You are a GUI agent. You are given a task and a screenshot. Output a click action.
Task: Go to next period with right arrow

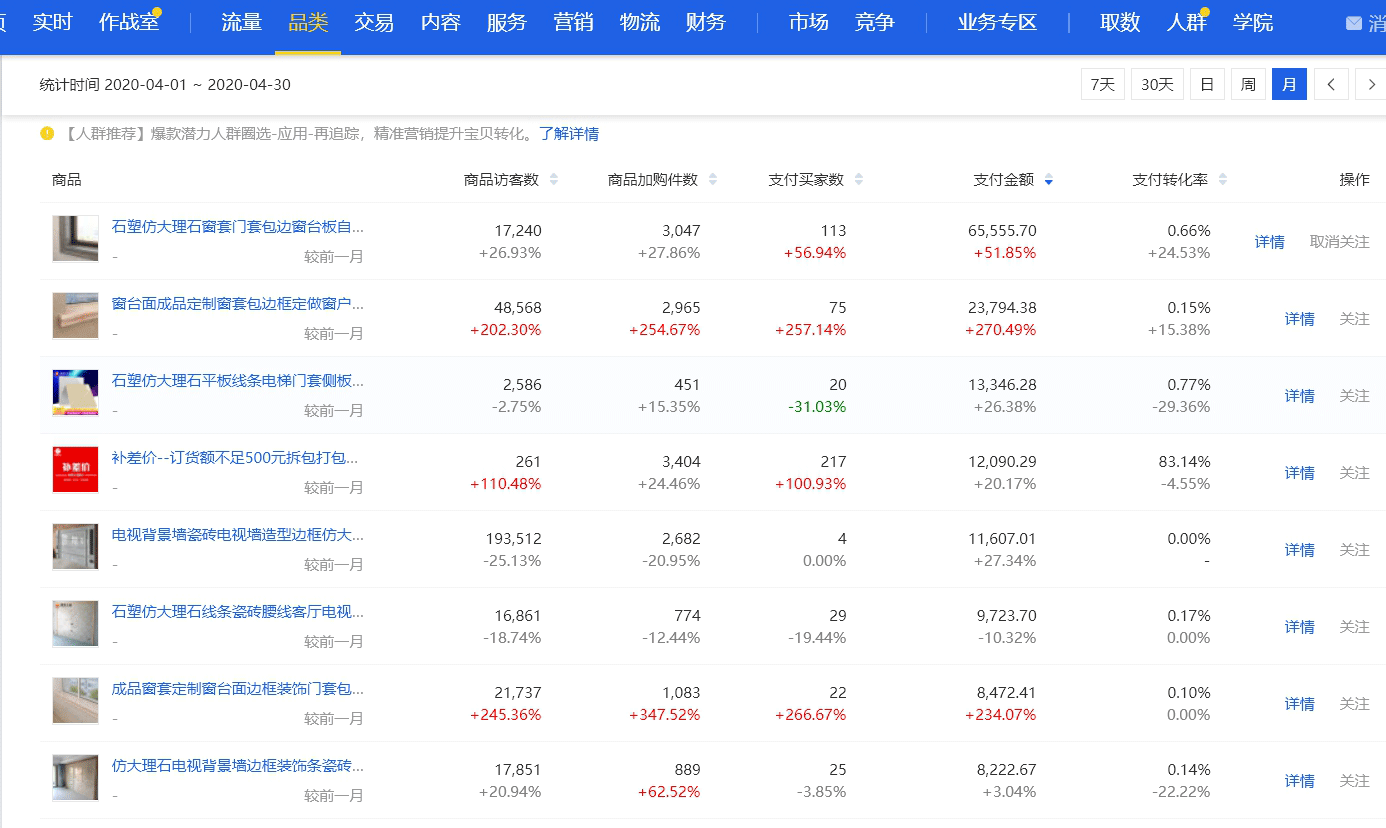pos(1371,85)
